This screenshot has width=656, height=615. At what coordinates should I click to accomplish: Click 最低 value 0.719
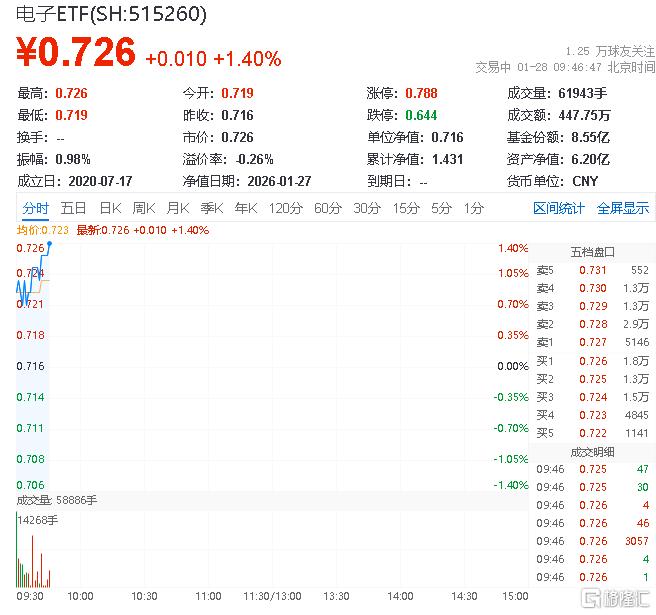coord(71,115)
